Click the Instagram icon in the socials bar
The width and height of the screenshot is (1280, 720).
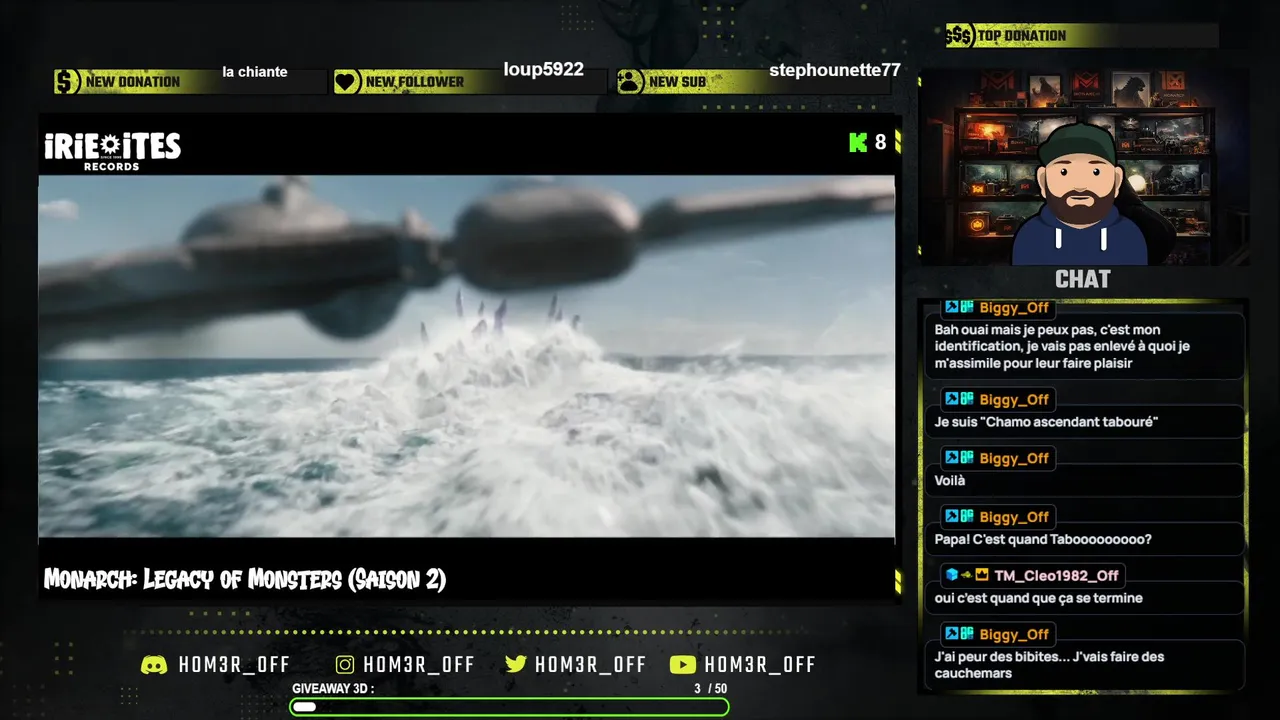pos(345,665)
